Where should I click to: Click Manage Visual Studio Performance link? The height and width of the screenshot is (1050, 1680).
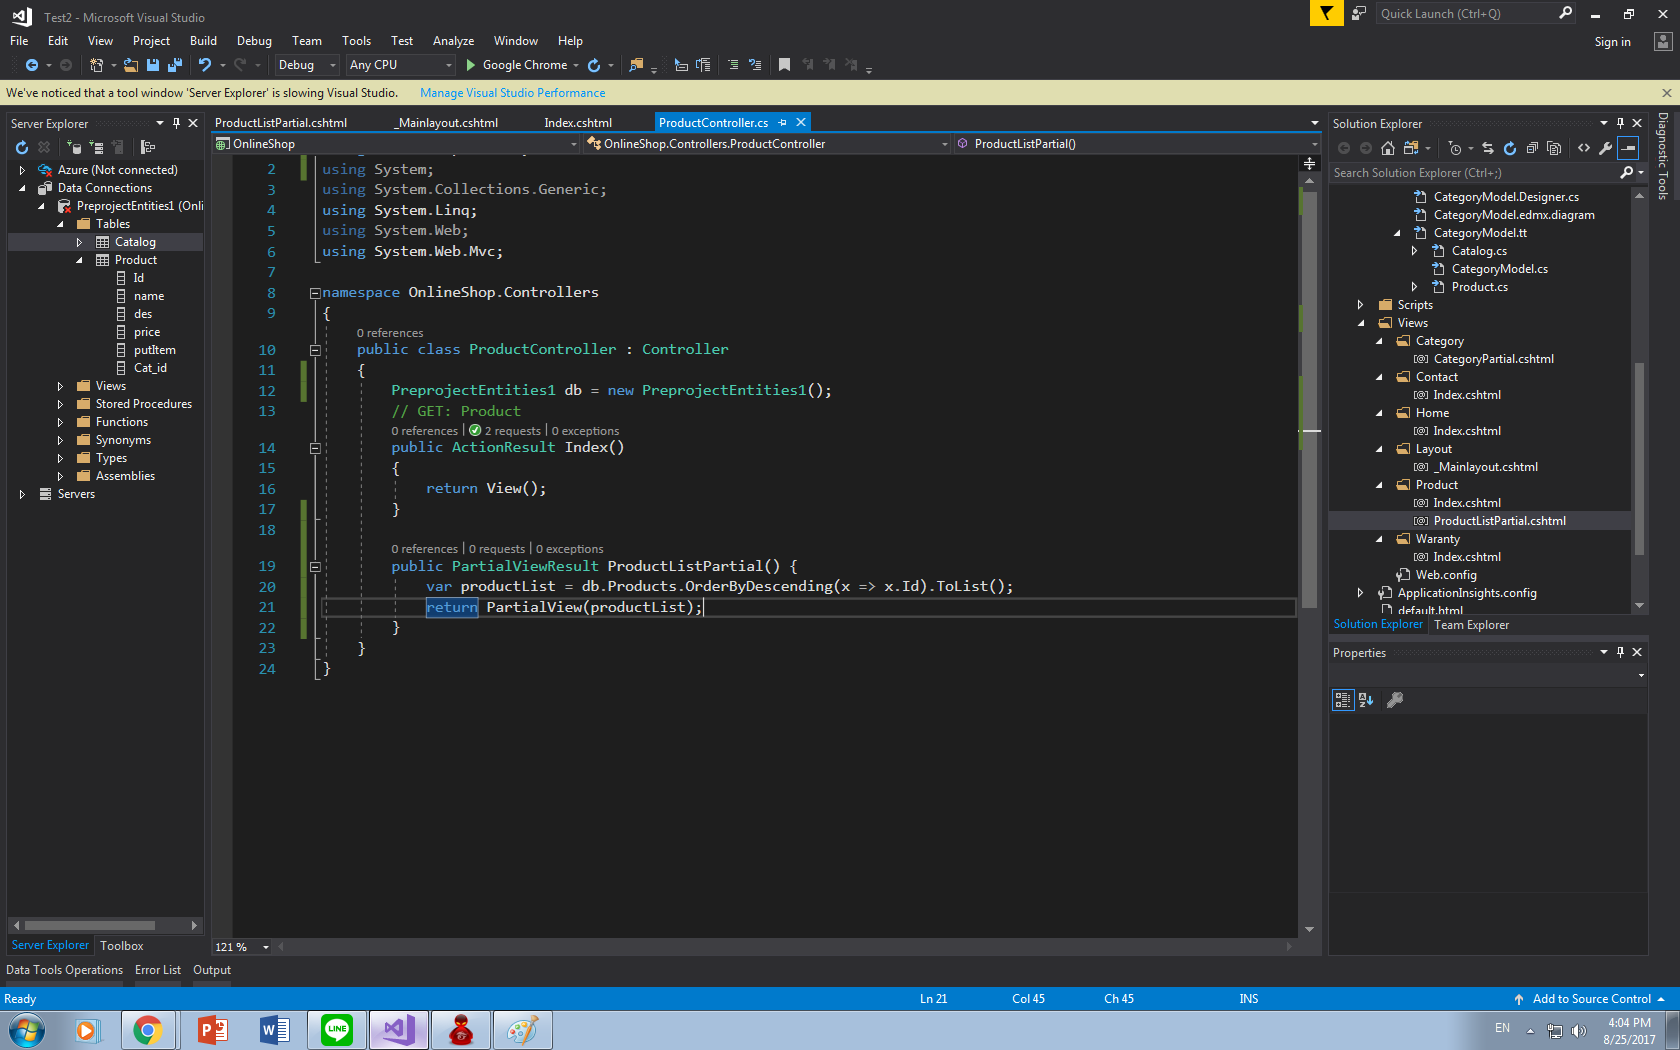click(512, 93)
